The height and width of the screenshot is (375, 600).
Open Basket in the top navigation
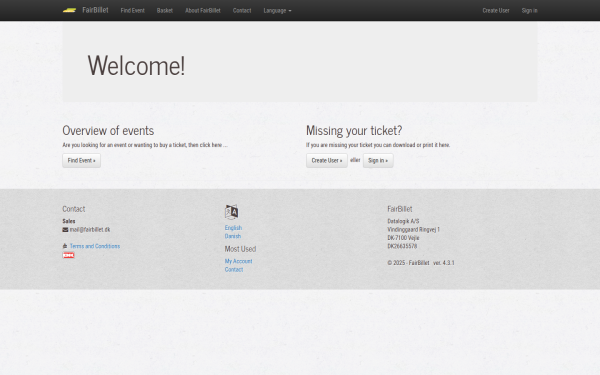165,10
